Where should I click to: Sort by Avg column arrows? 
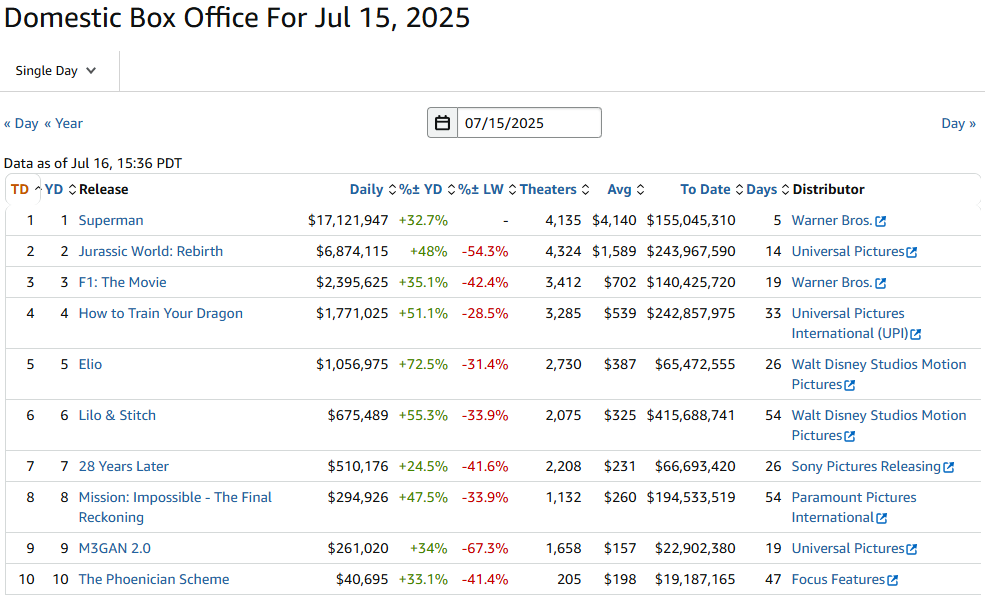tap(640, 189)
